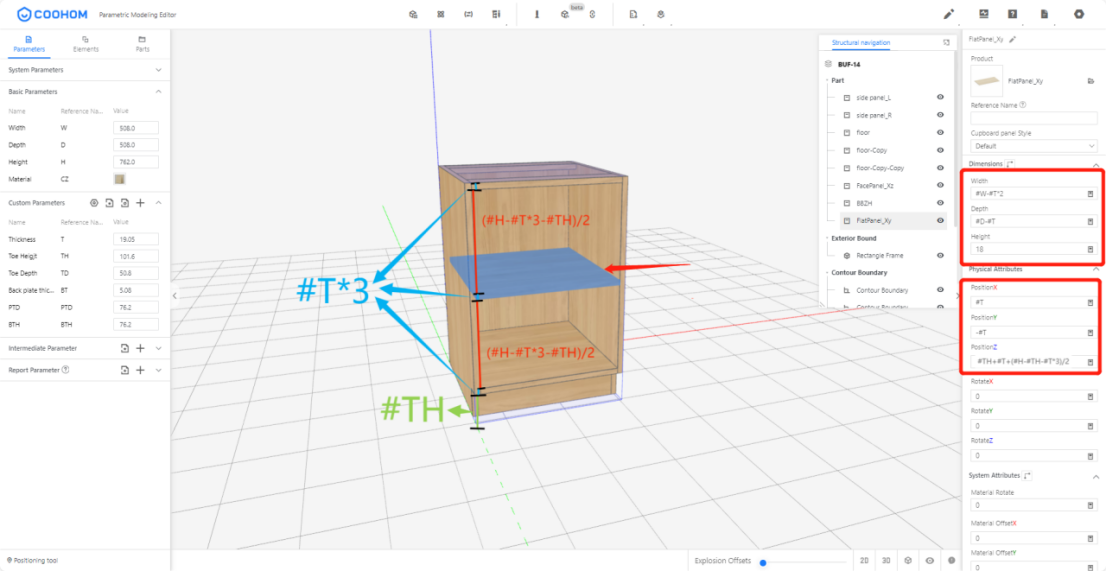
Task: Click the Positioning tool button
Action: (x=35, y=560)
